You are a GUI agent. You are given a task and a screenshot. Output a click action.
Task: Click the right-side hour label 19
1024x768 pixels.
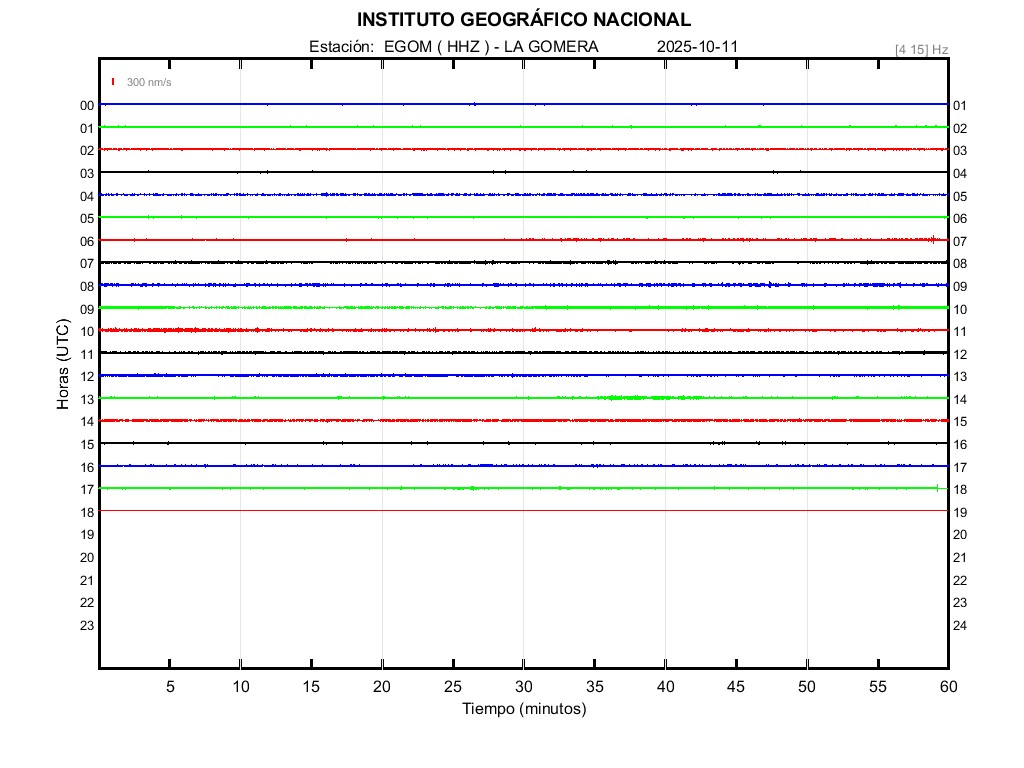(x=960, y=512)
